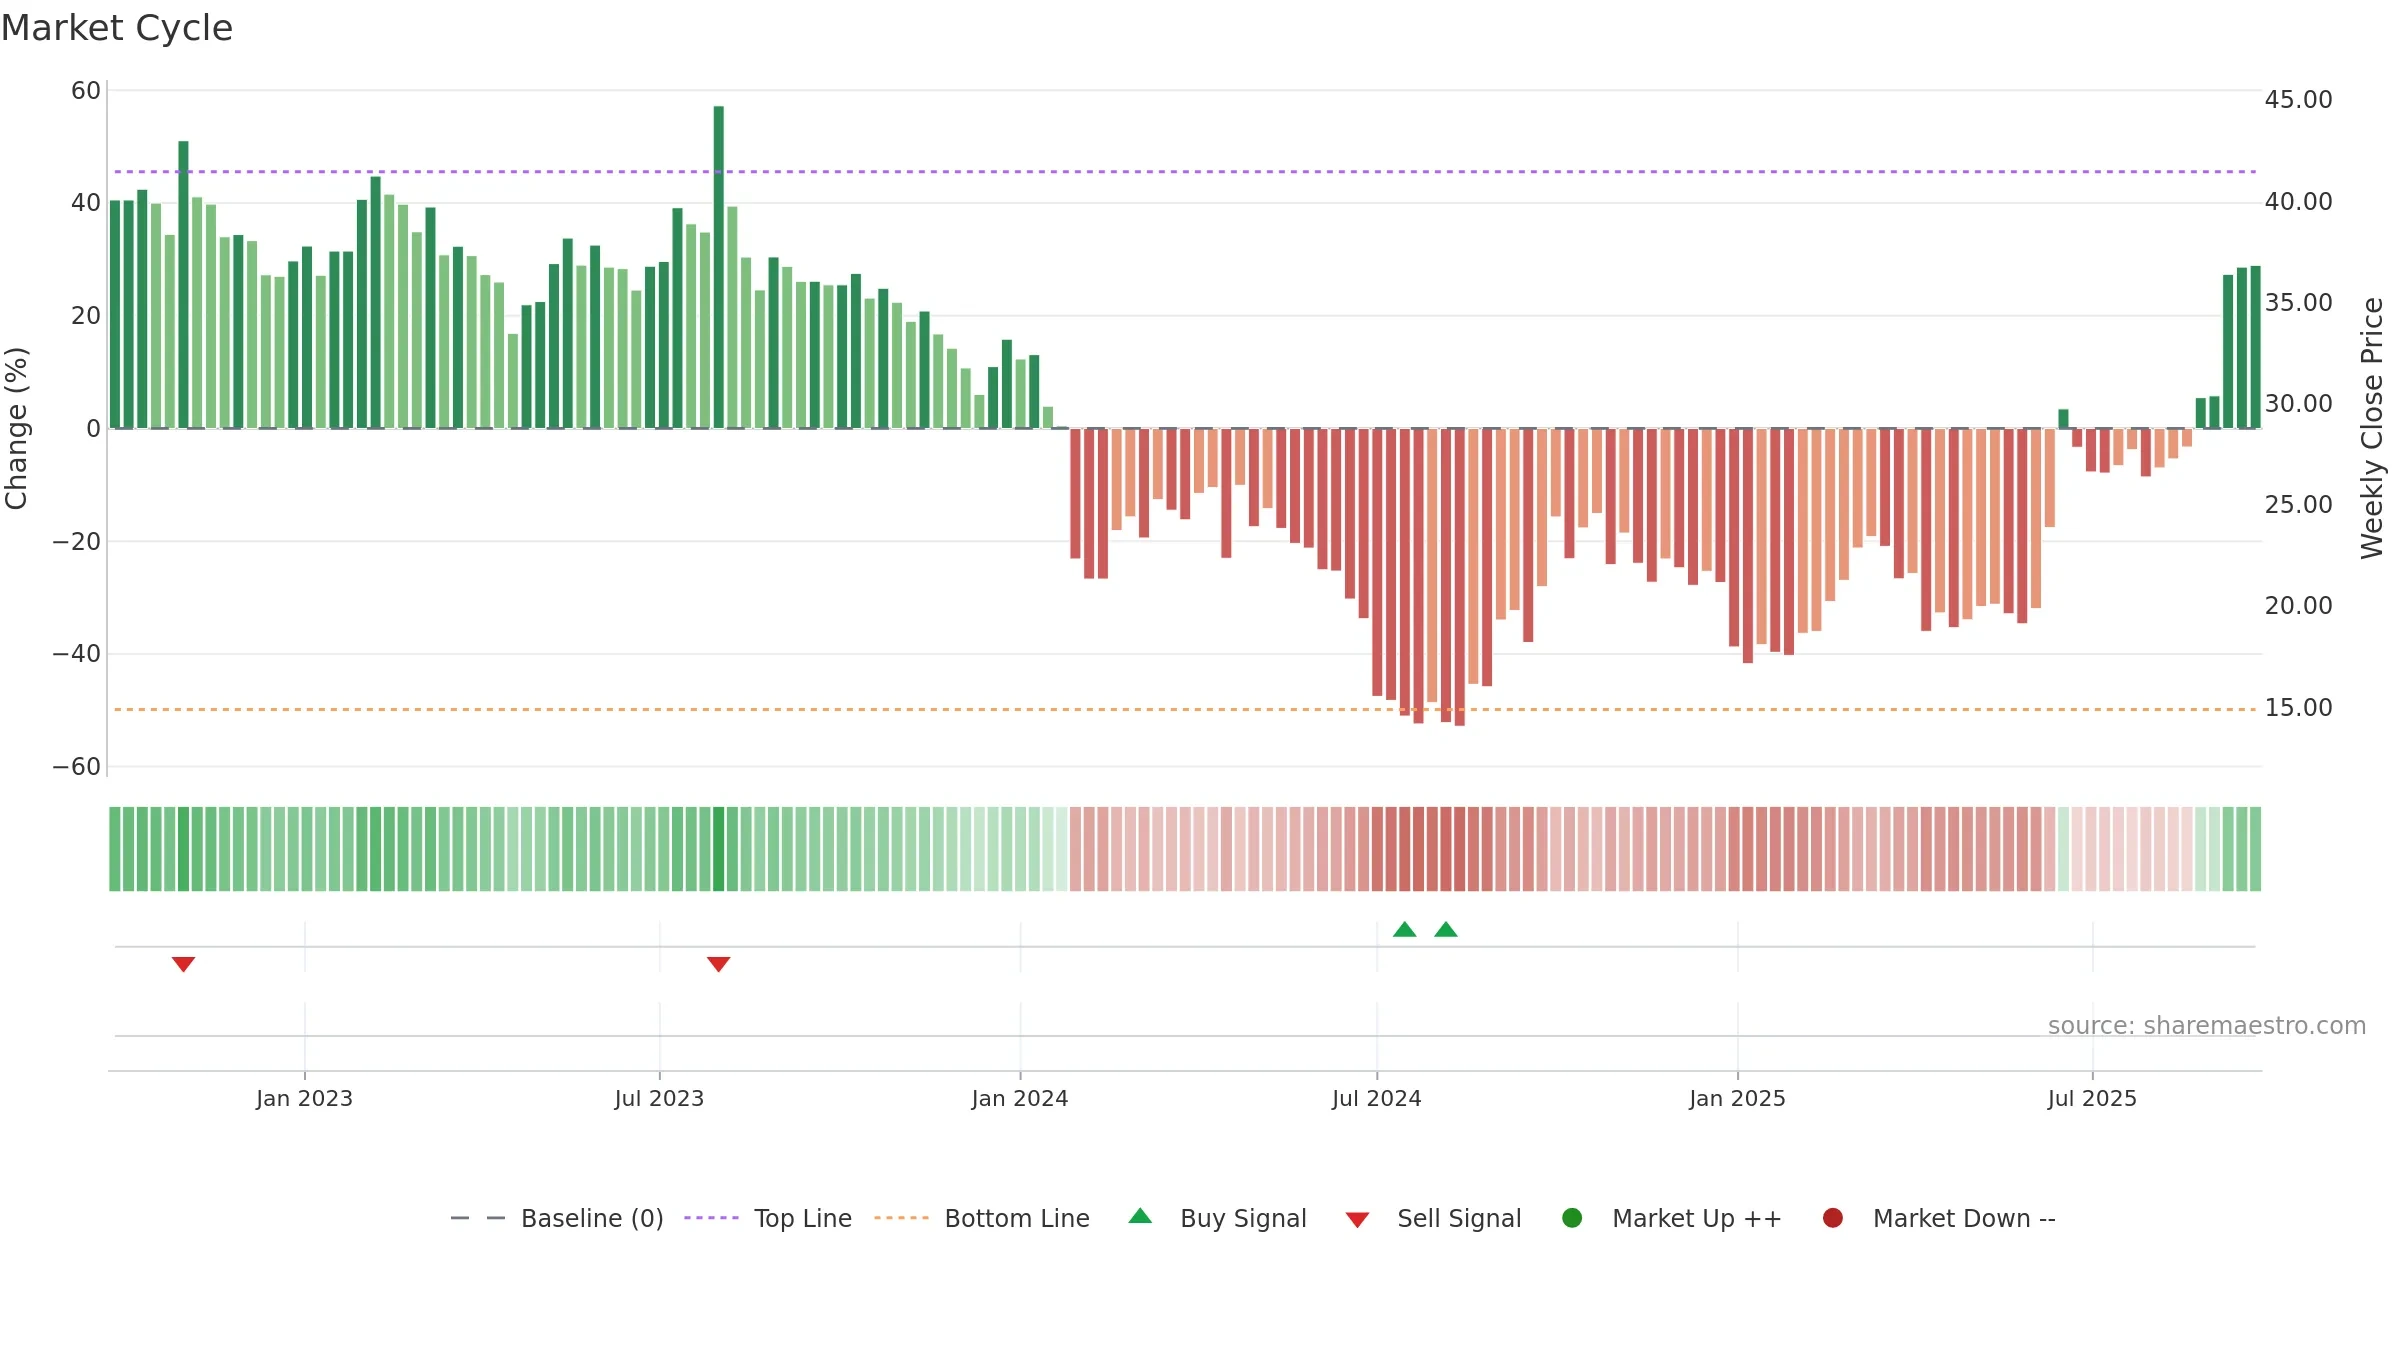The width and height of the screenshot is (2400, 1350).
Task: Click the Weekly Close Price axis title
Action: pyautogui.click(x=2372, y=428)
